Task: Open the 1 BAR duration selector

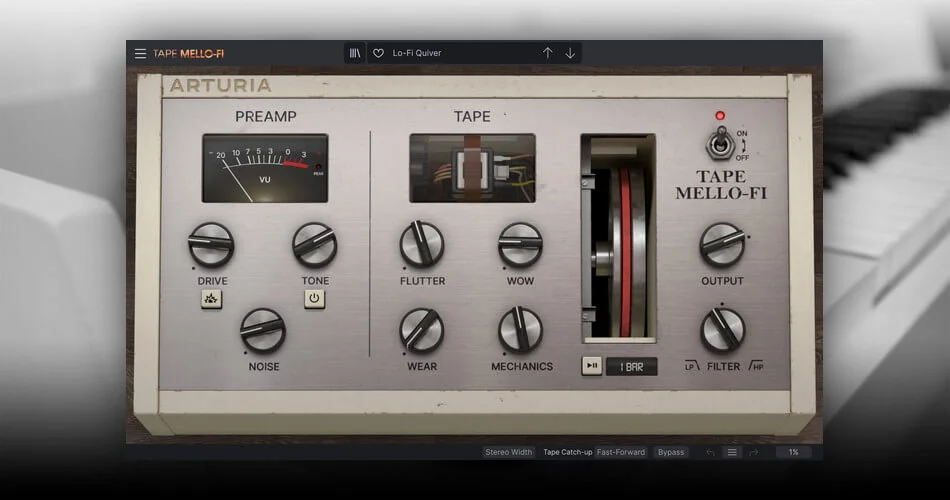Action: (631, 367)
